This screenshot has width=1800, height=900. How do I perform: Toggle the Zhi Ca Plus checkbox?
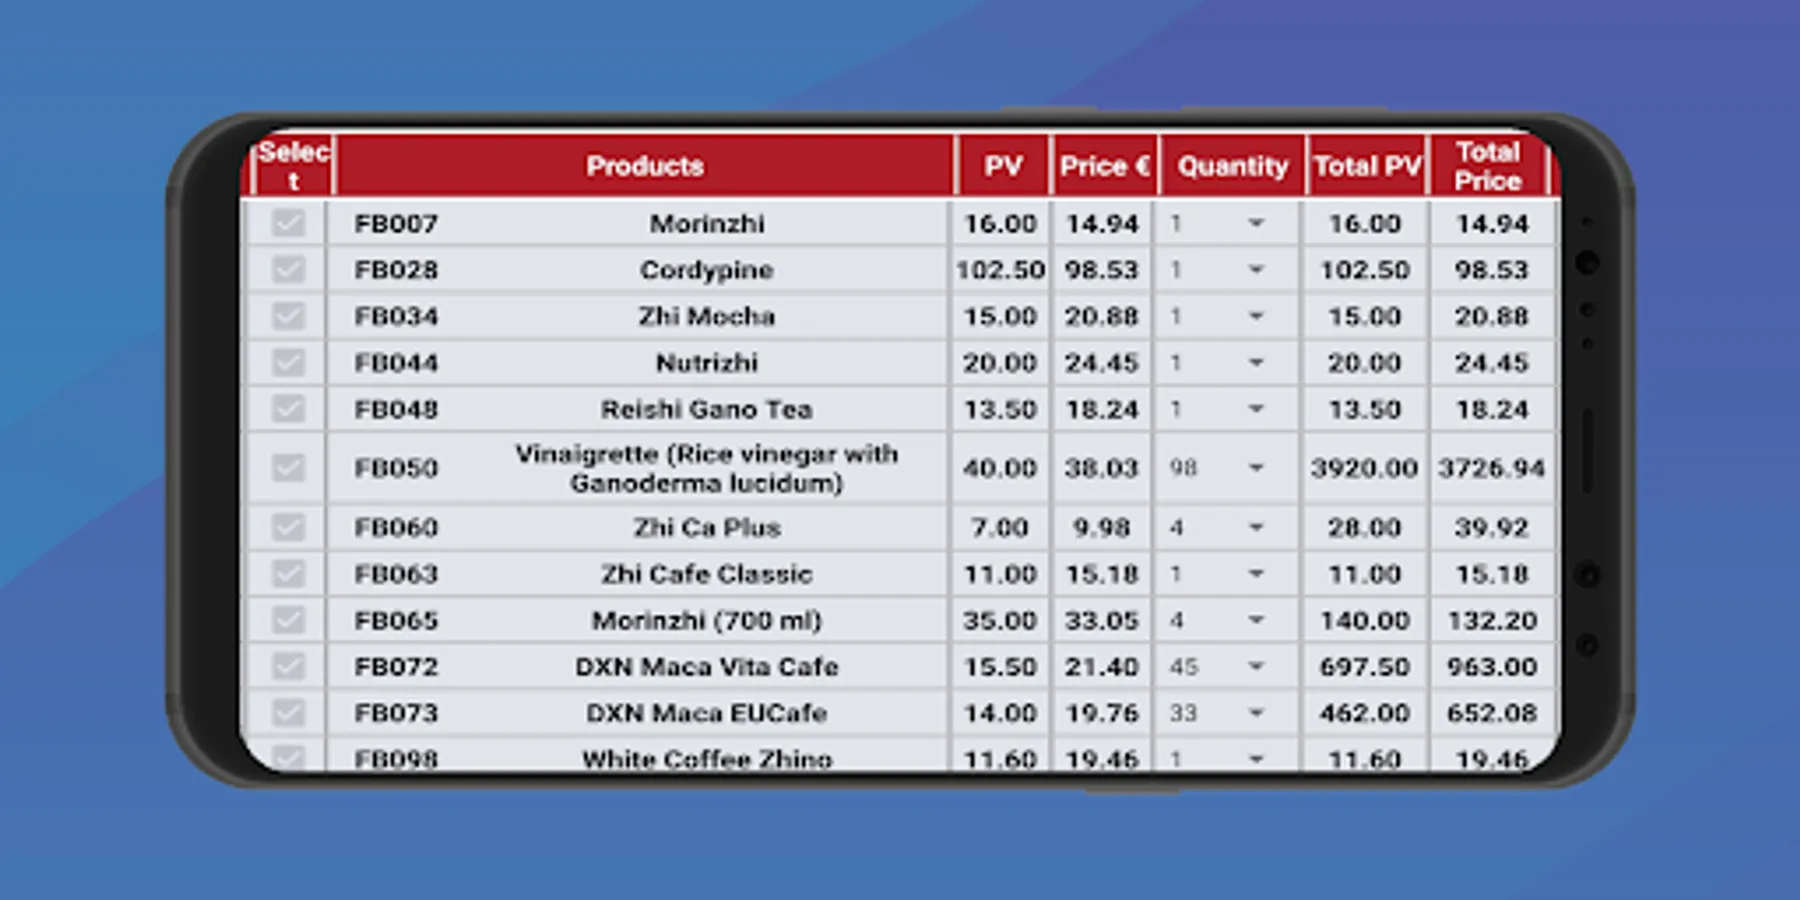[288, 527]
